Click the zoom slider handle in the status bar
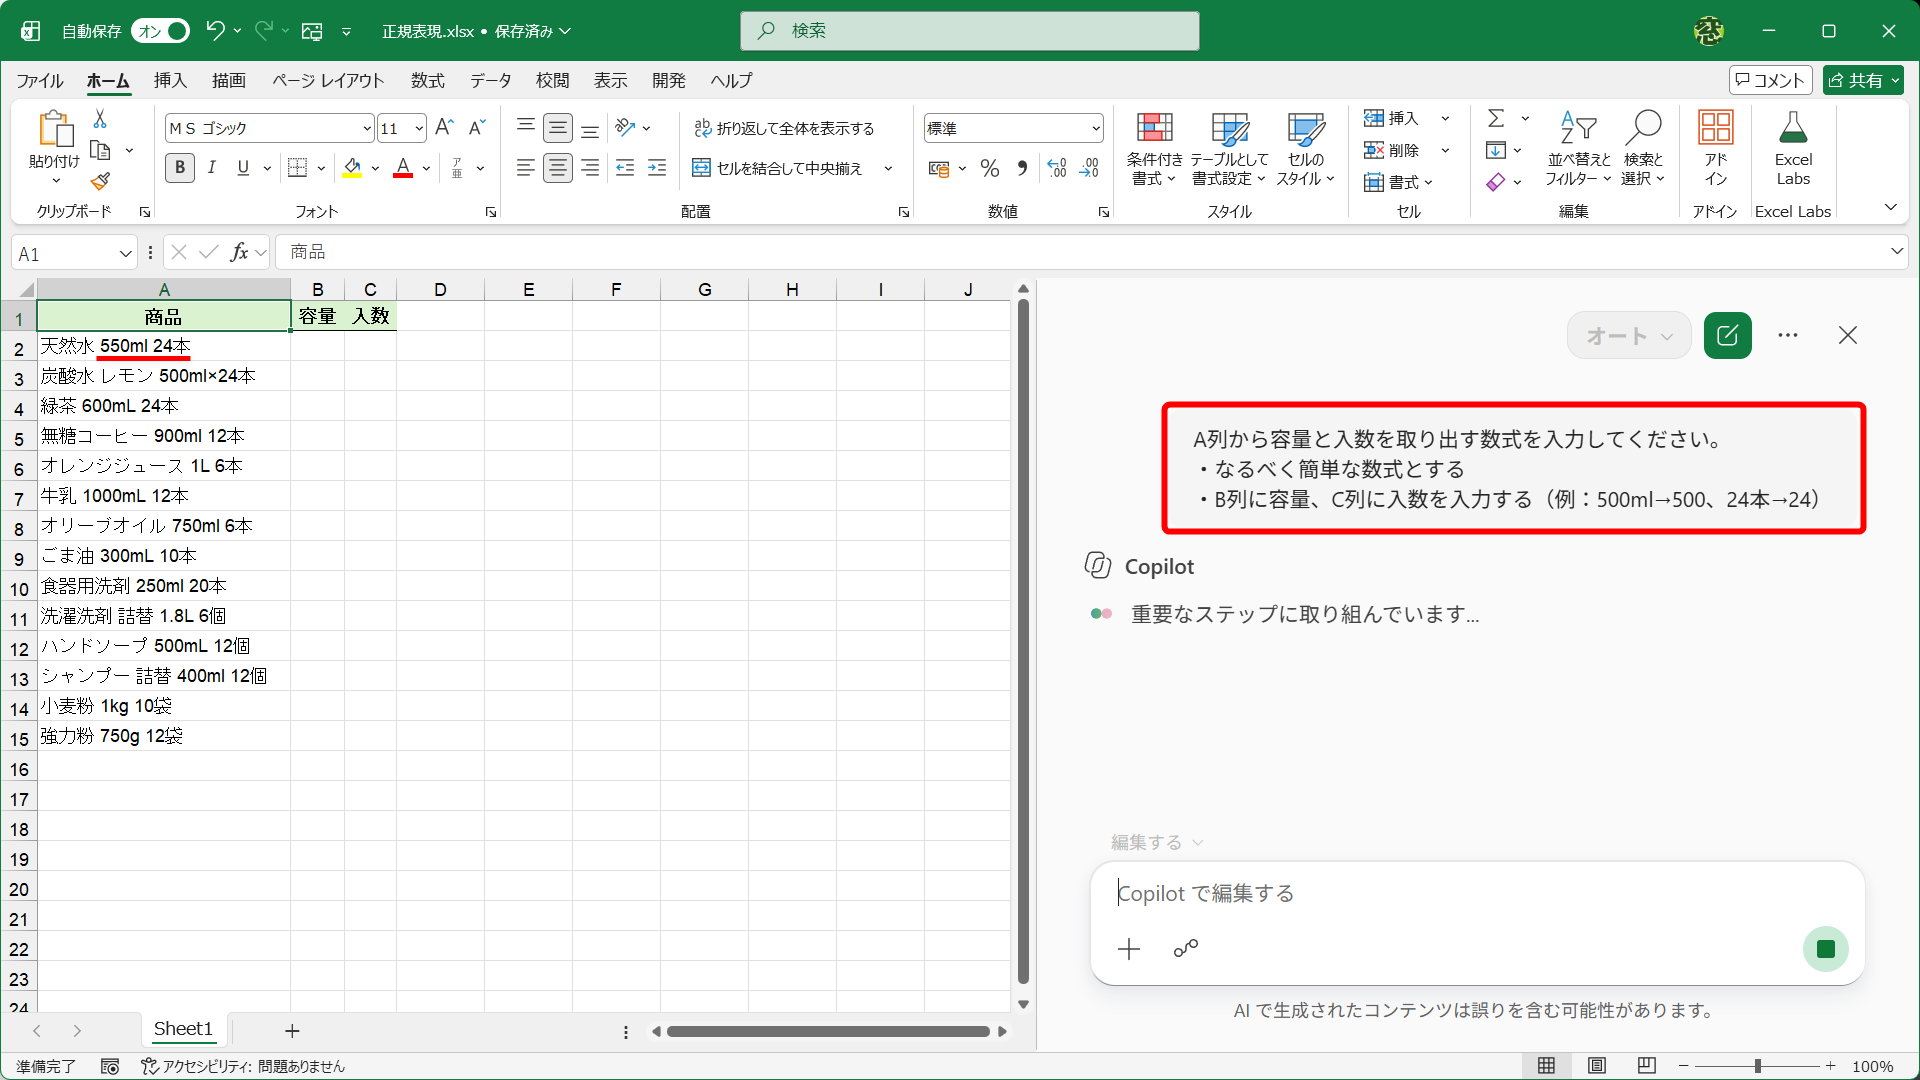Viewport: 1920px width, 1080px height. click(1757, 1066)
